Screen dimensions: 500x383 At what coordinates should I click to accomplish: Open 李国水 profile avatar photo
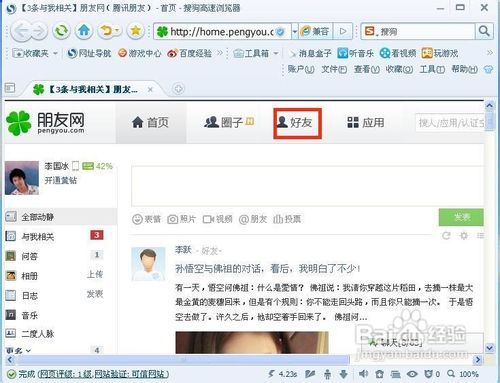tap(22, 178)
